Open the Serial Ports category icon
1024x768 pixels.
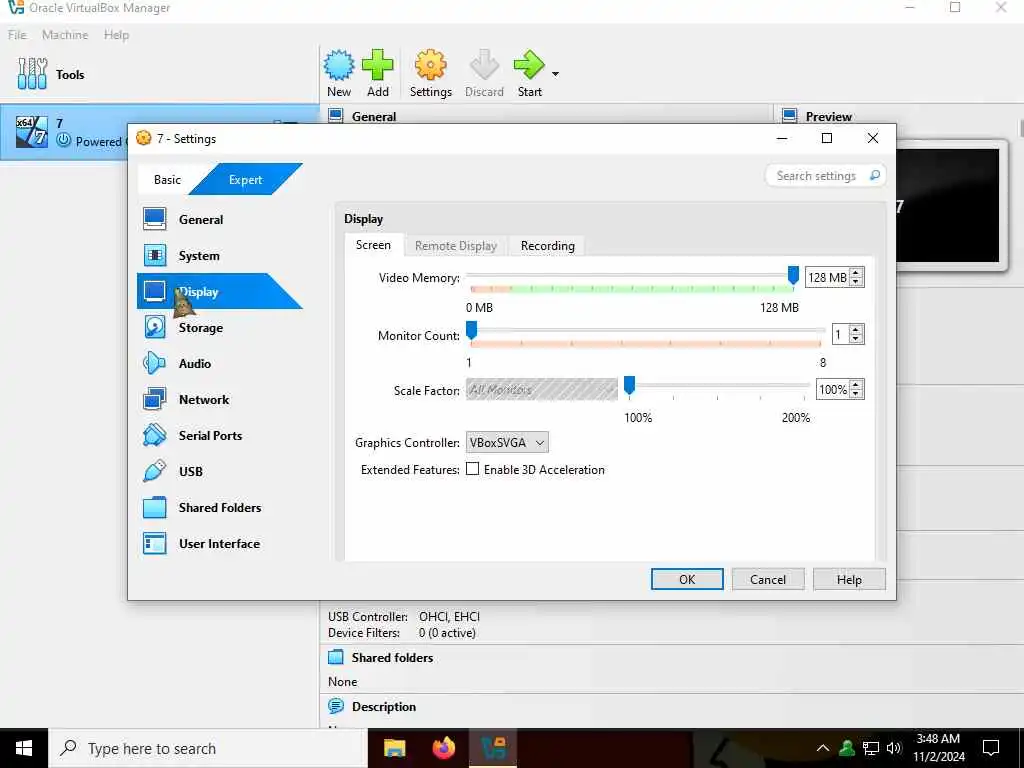(x=155, y=435)
